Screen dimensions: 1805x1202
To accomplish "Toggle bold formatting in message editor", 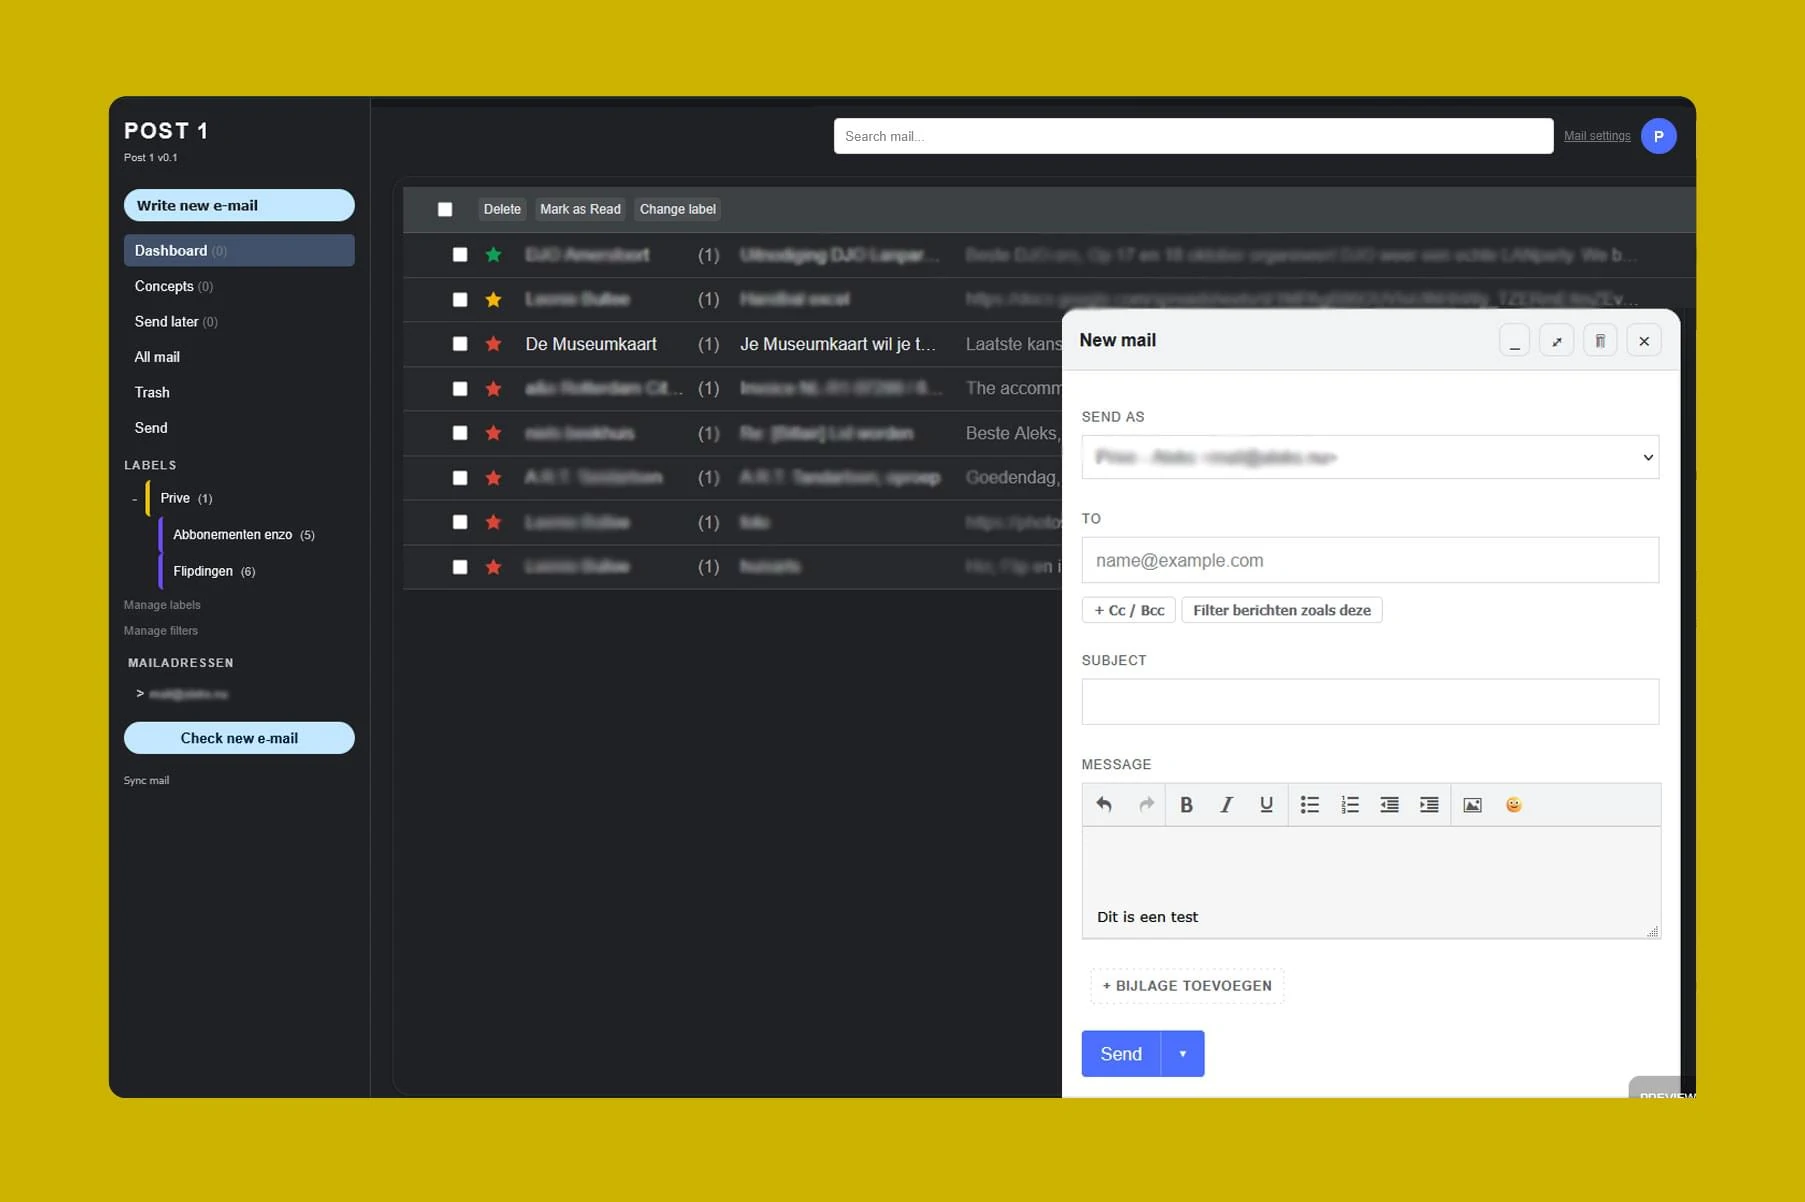I will 1186,804.
